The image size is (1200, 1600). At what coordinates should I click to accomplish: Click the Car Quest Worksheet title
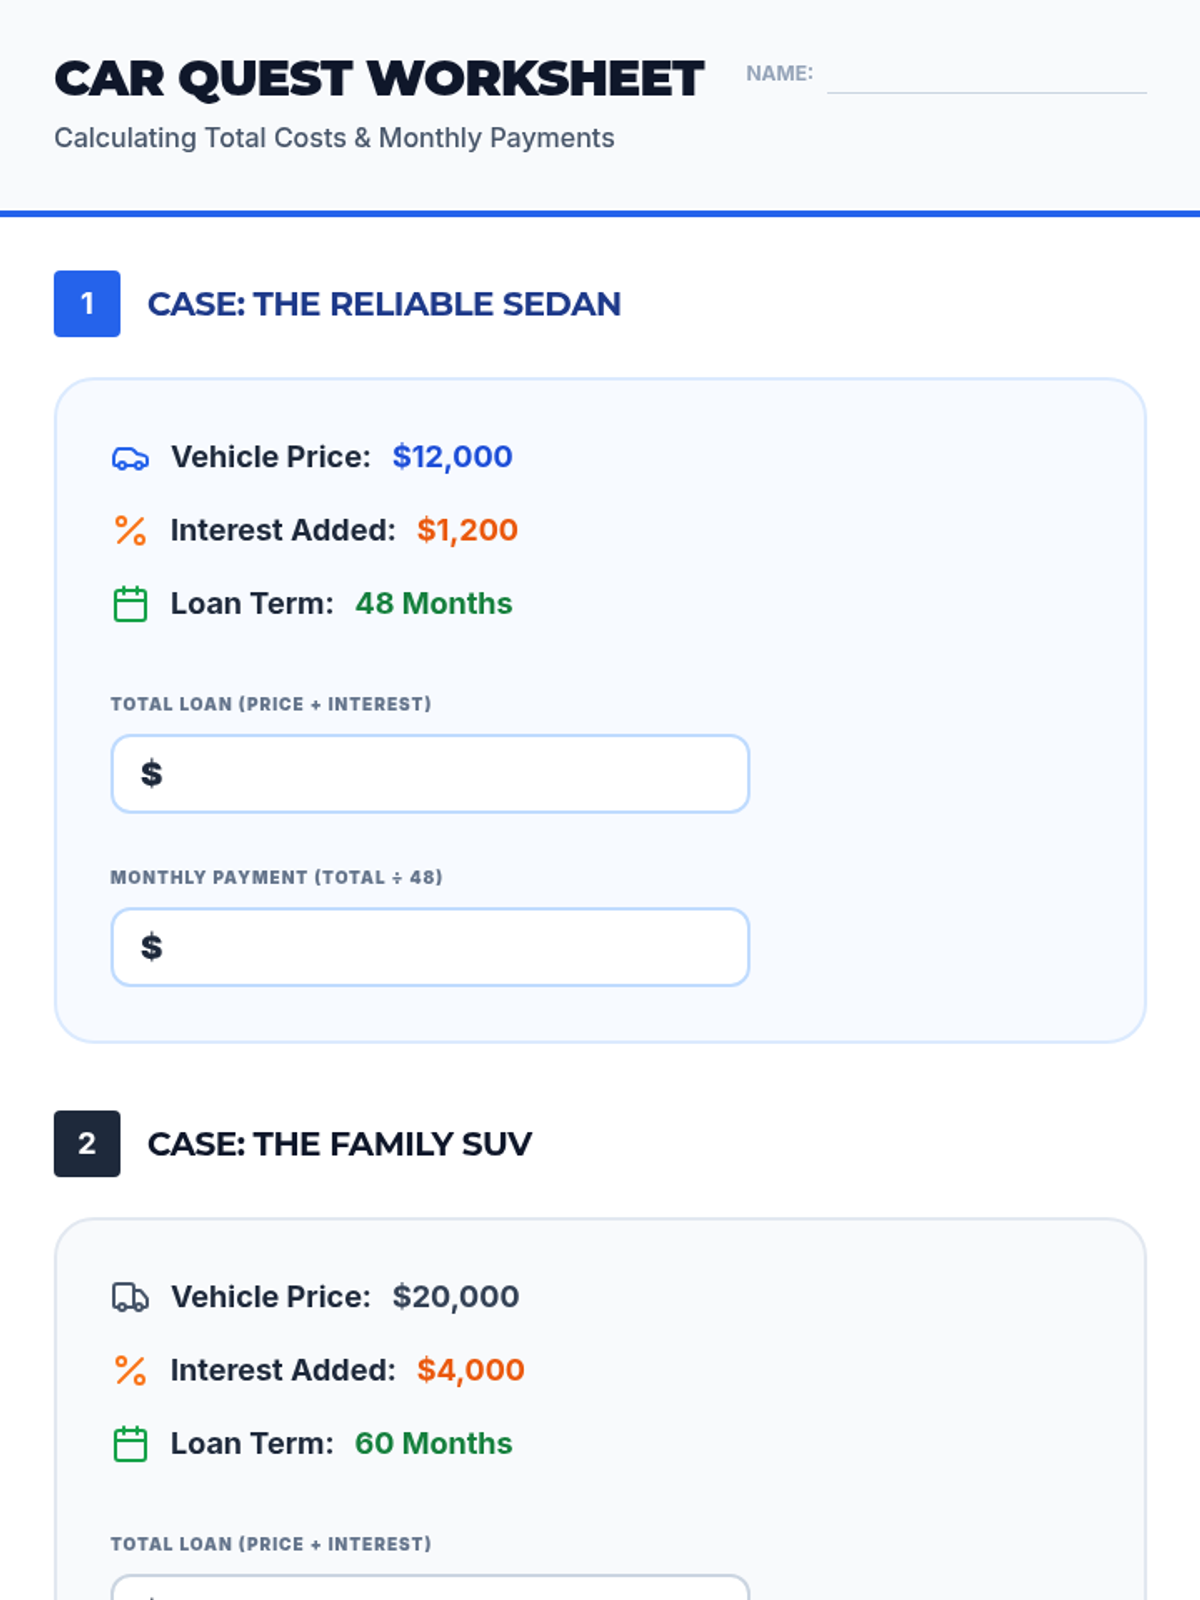click(379, 79)
